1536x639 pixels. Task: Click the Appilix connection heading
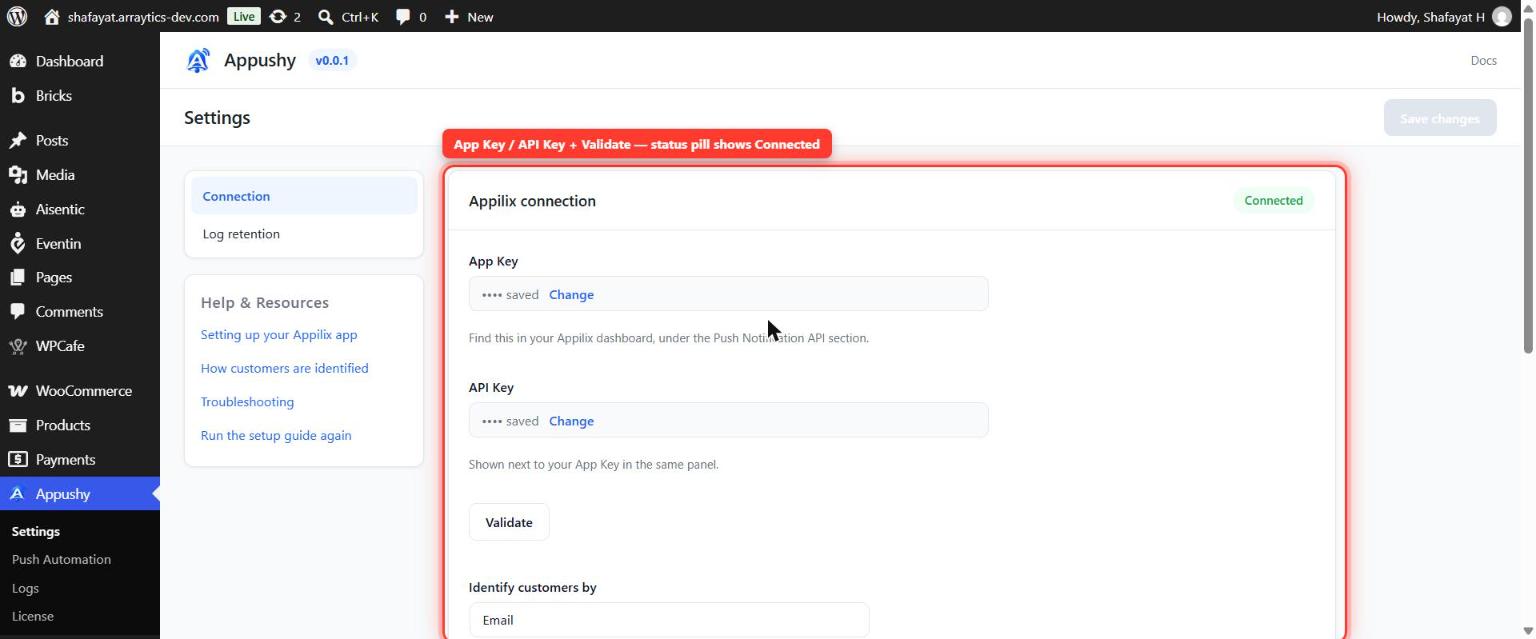(x=532, y=201)
